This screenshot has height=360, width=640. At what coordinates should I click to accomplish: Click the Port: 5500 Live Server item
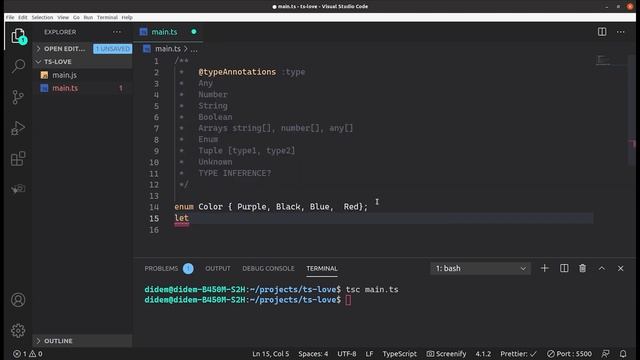(x=569, y=354)
